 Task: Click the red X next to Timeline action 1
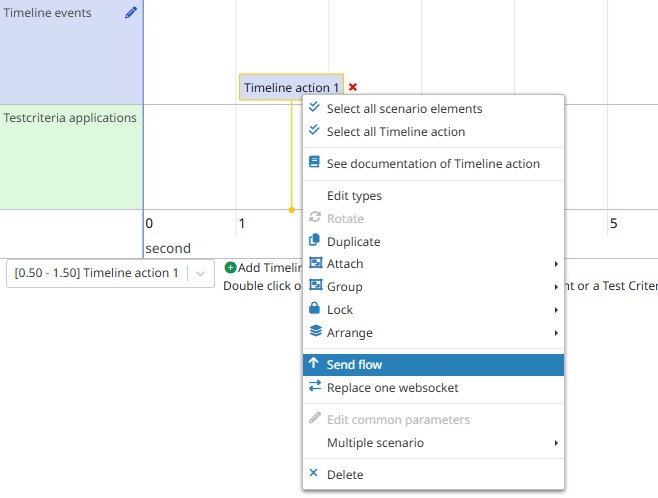point(353,88)
